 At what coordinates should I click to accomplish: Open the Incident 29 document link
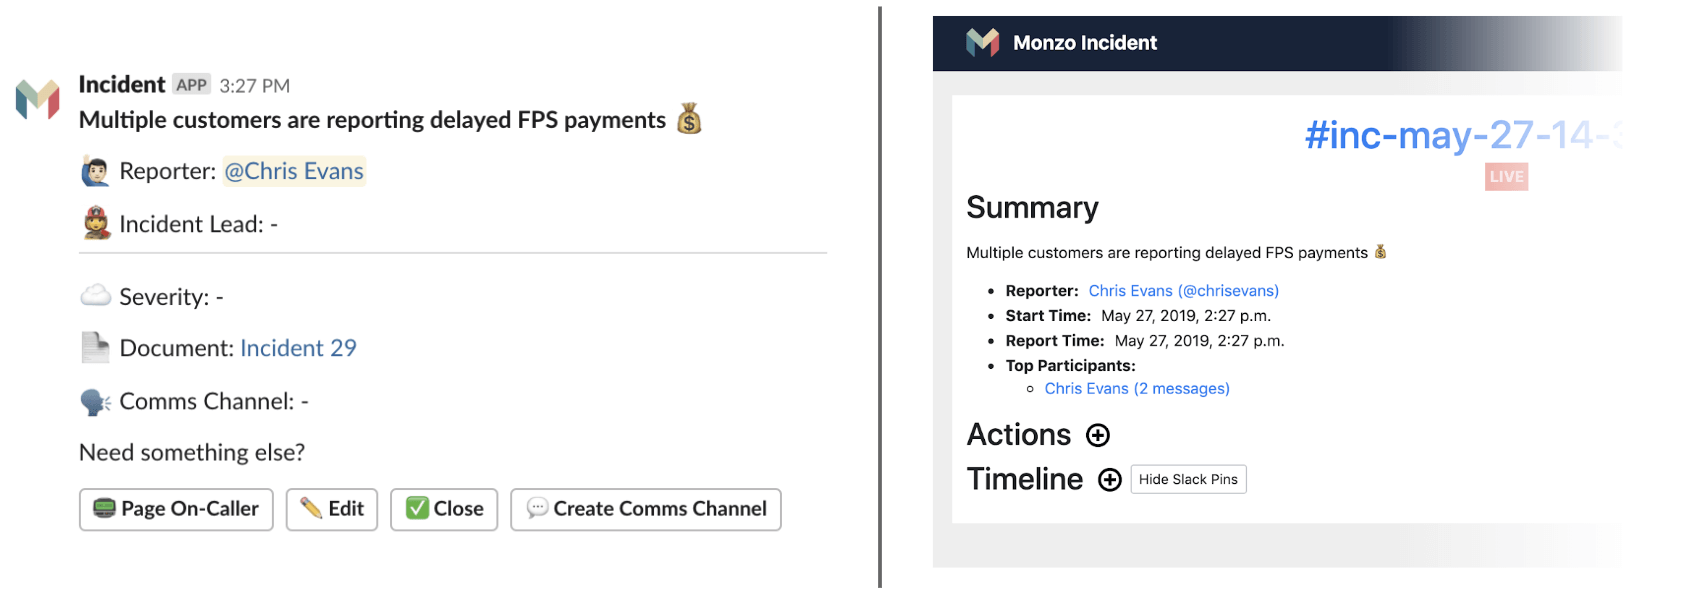tap(298, 348)
